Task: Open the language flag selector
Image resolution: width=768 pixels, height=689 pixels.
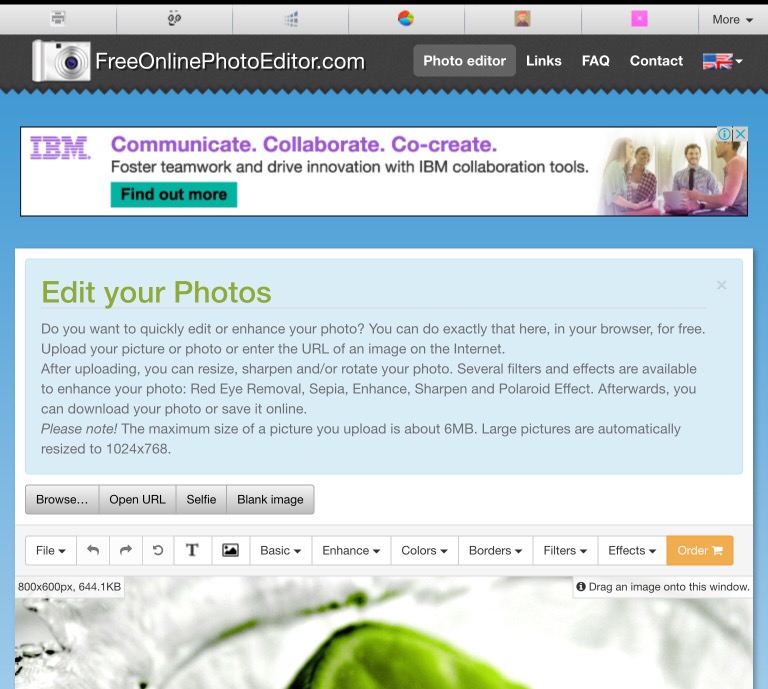Action: click(x=722, y=61)
